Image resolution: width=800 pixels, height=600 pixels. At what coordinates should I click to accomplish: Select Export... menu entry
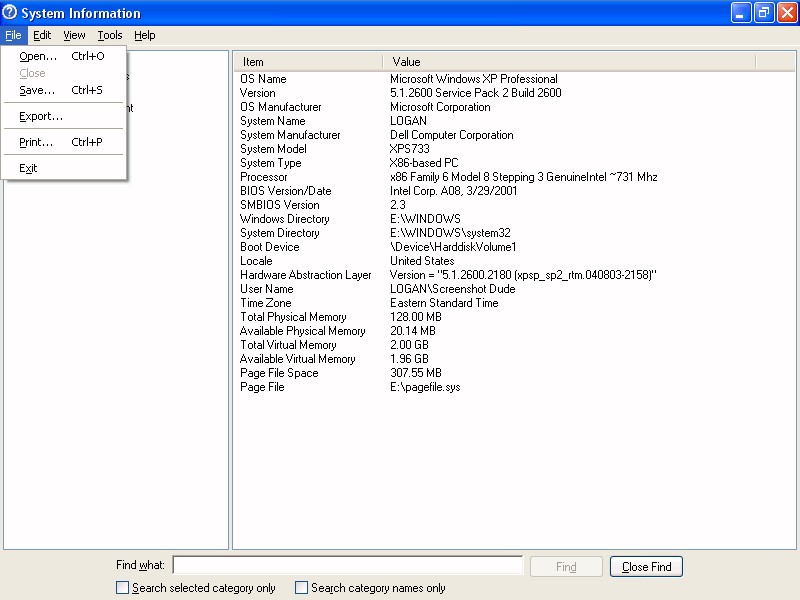tap(64, 116)
